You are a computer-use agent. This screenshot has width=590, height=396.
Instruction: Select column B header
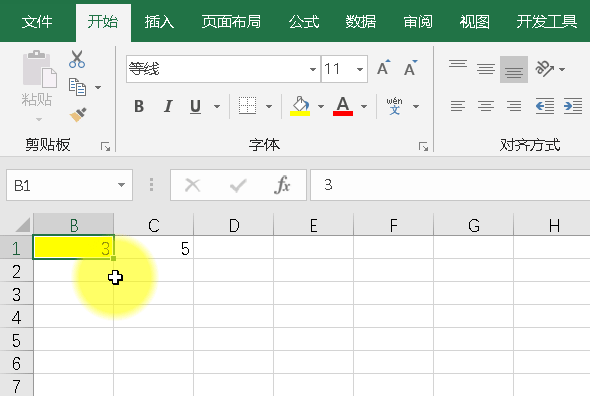click(74, 225)
